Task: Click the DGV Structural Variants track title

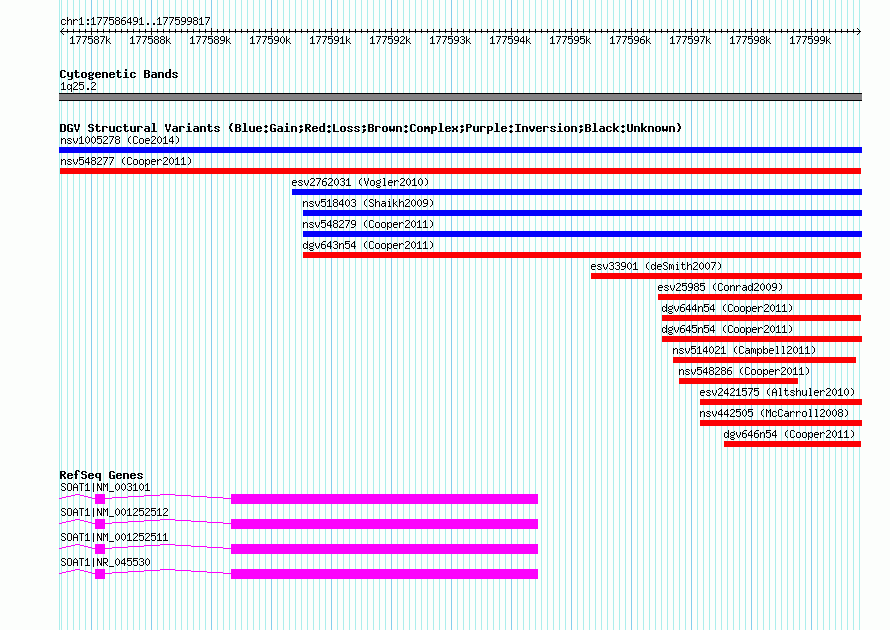Action: pyautogui.click(x=370, y=128)
